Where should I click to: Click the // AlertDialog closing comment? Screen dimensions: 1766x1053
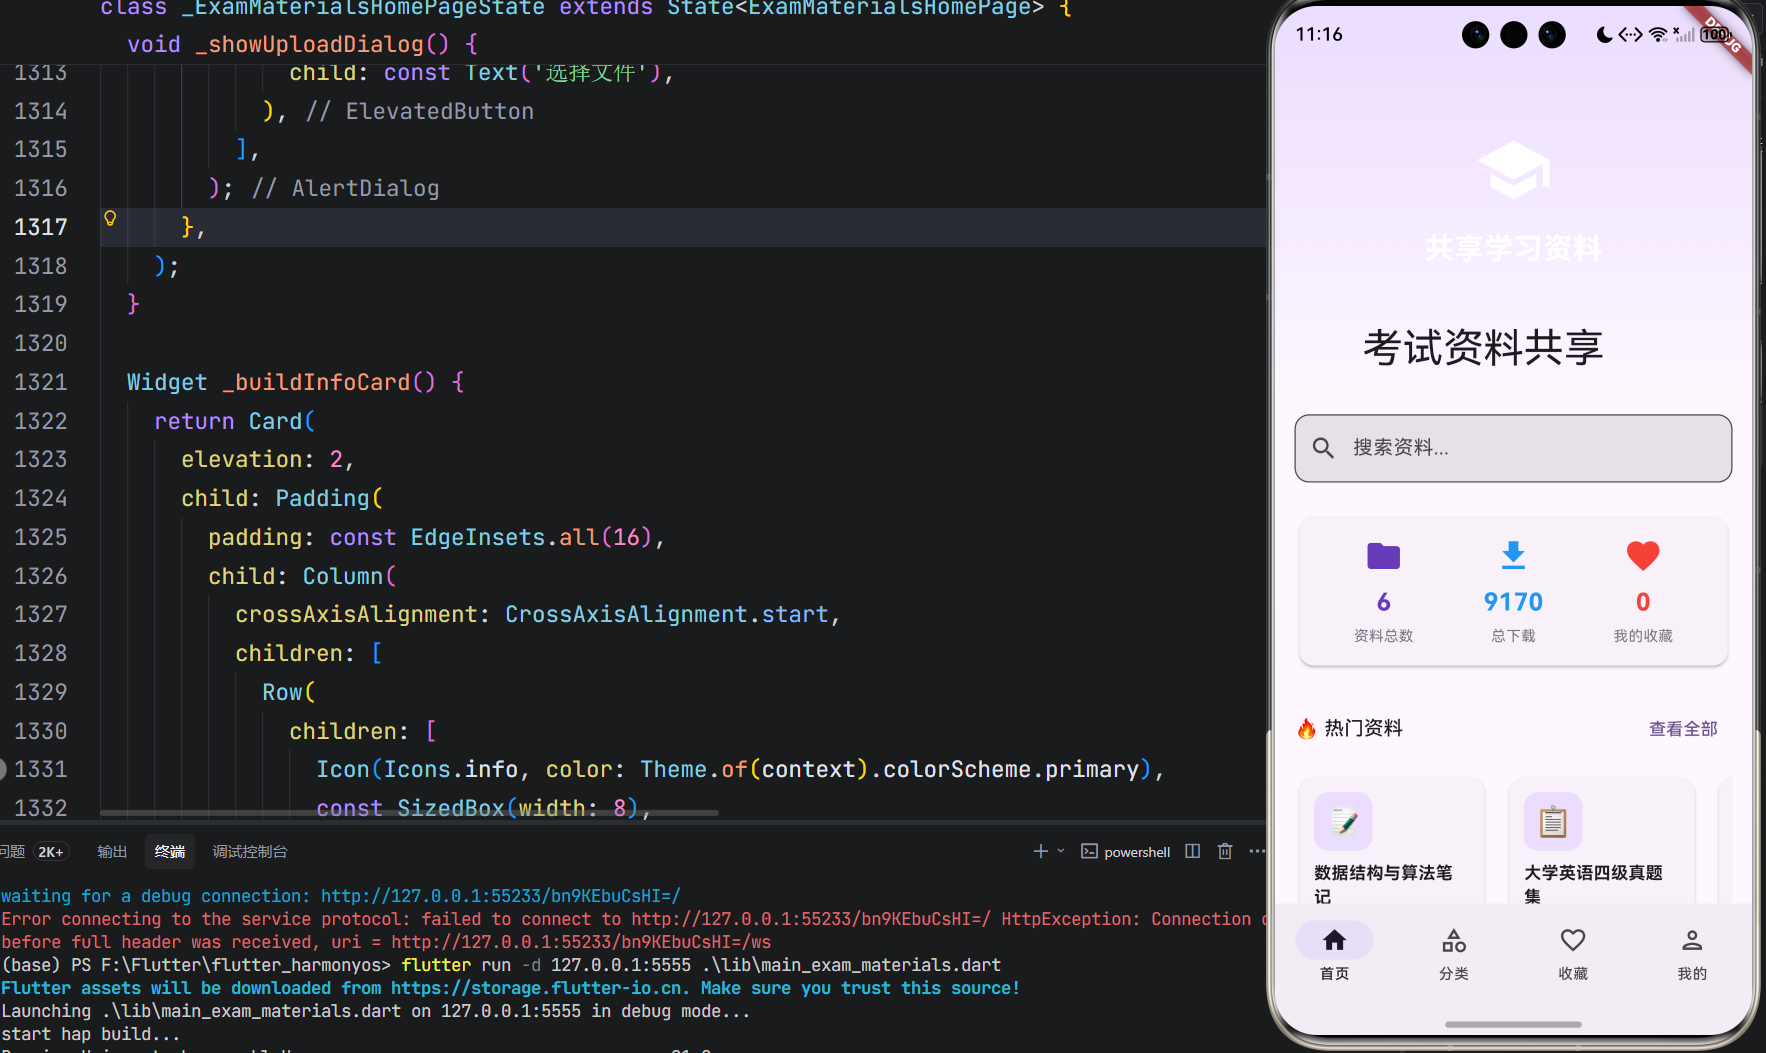coord(345,188)
